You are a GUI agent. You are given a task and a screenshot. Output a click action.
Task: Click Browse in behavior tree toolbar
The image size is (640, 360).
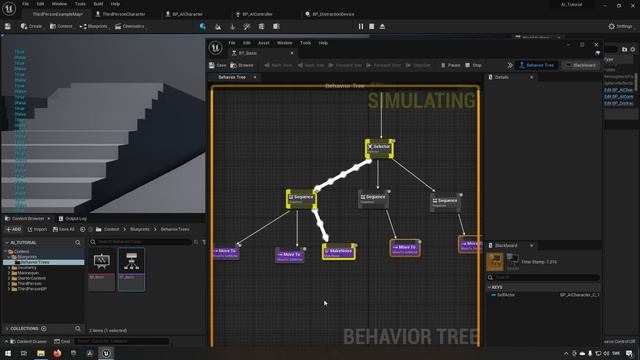click(242, 65)
